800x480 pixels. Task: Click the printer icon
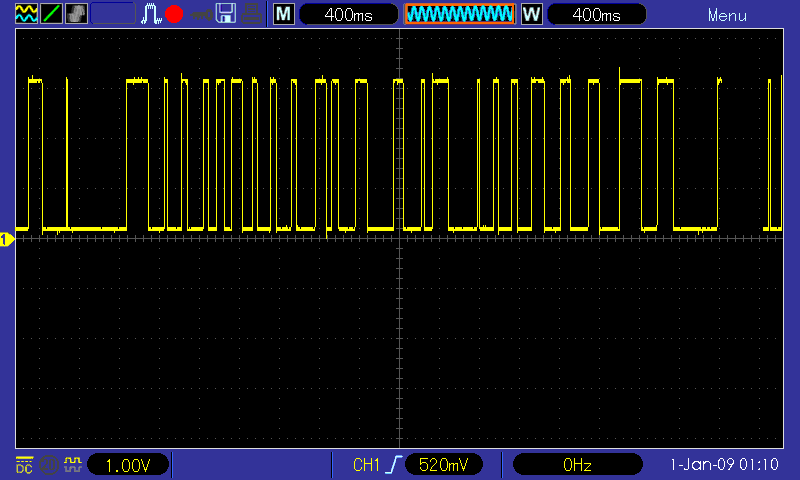pyautogui.click(x=251, y=14)
